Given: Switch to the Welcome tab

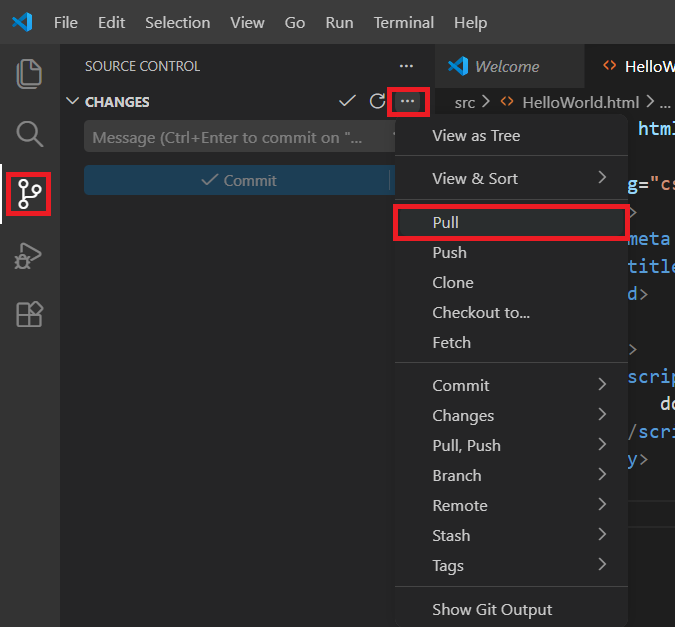Looking at the screenshot, I should coord(506,66).
